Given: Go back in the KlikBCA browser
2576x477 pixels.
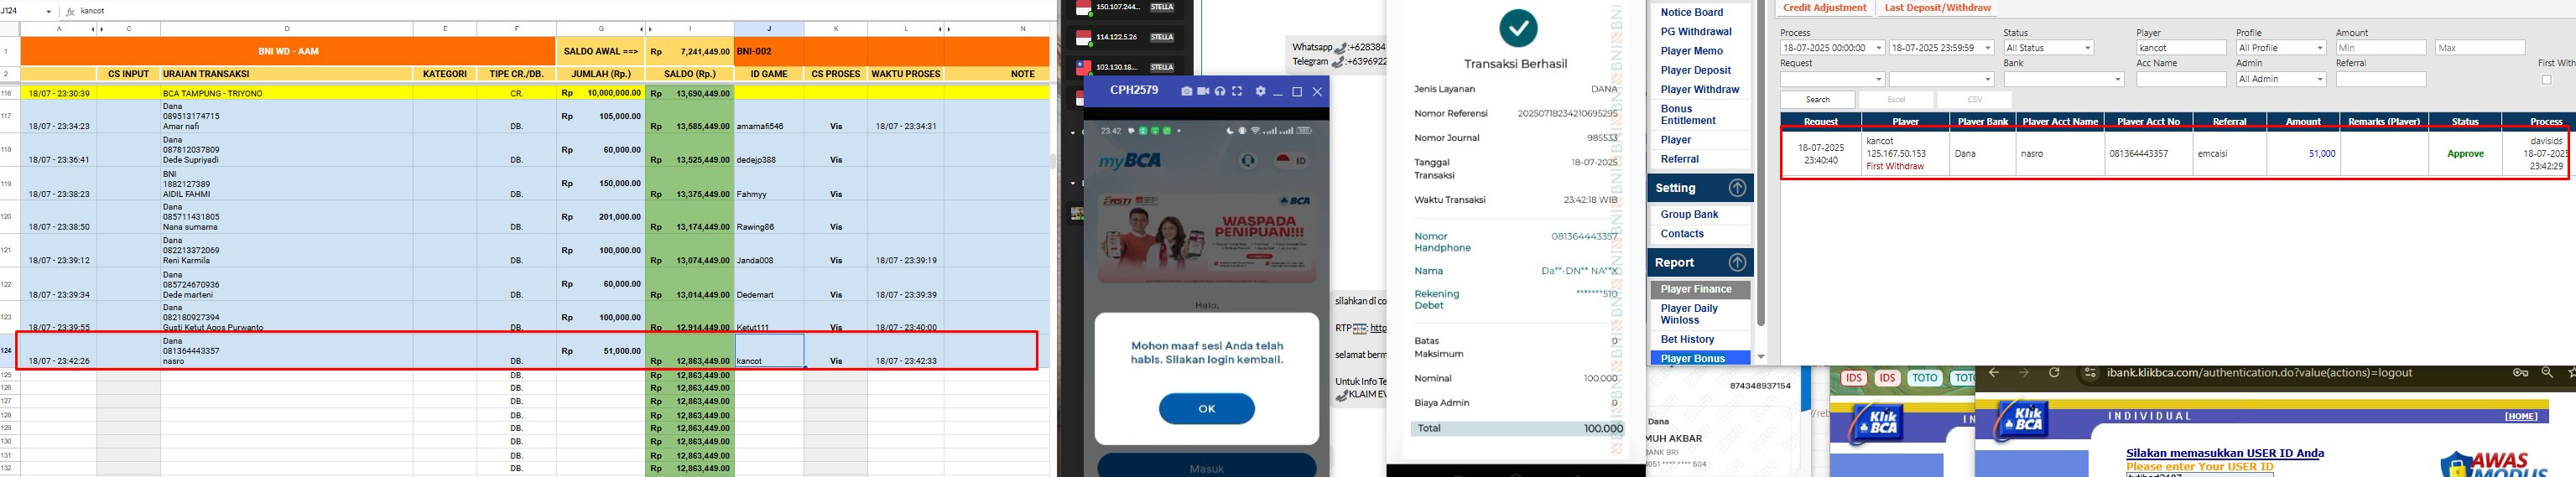Looking at the screenshot, I should (1994, 373).
